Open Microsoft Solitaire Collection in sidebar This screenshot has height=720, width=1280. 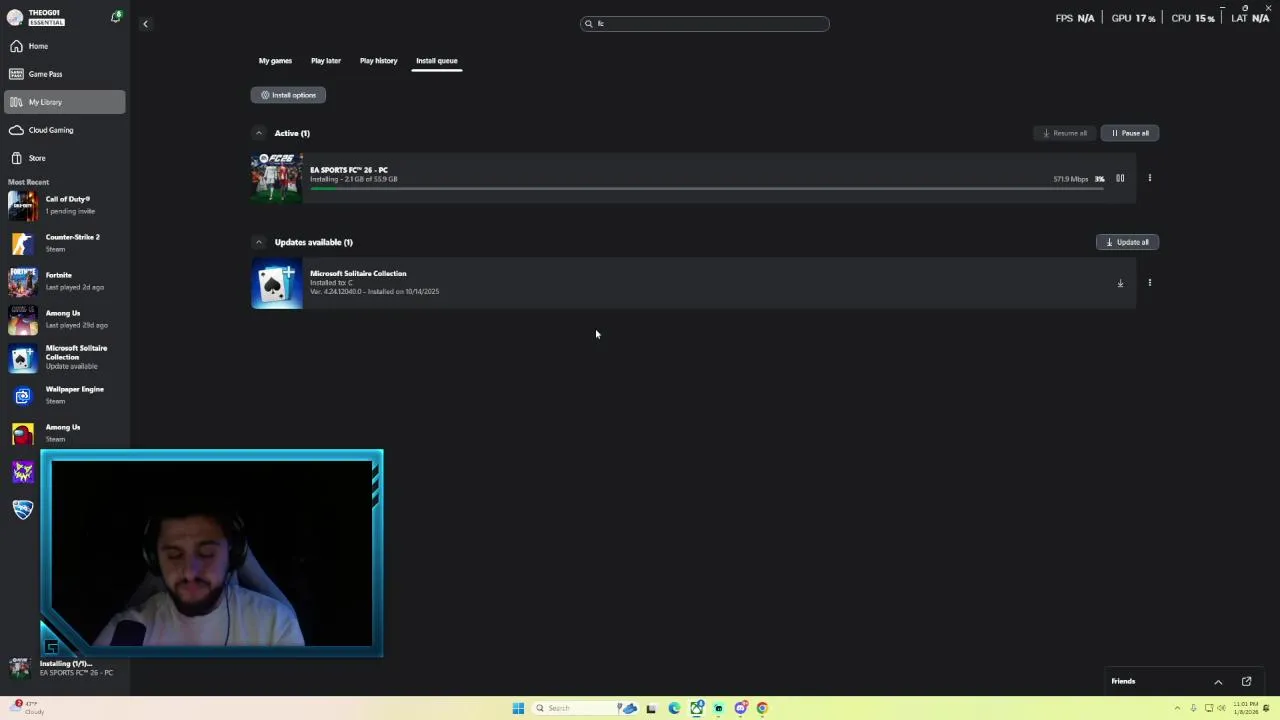(x=65, y=357)
